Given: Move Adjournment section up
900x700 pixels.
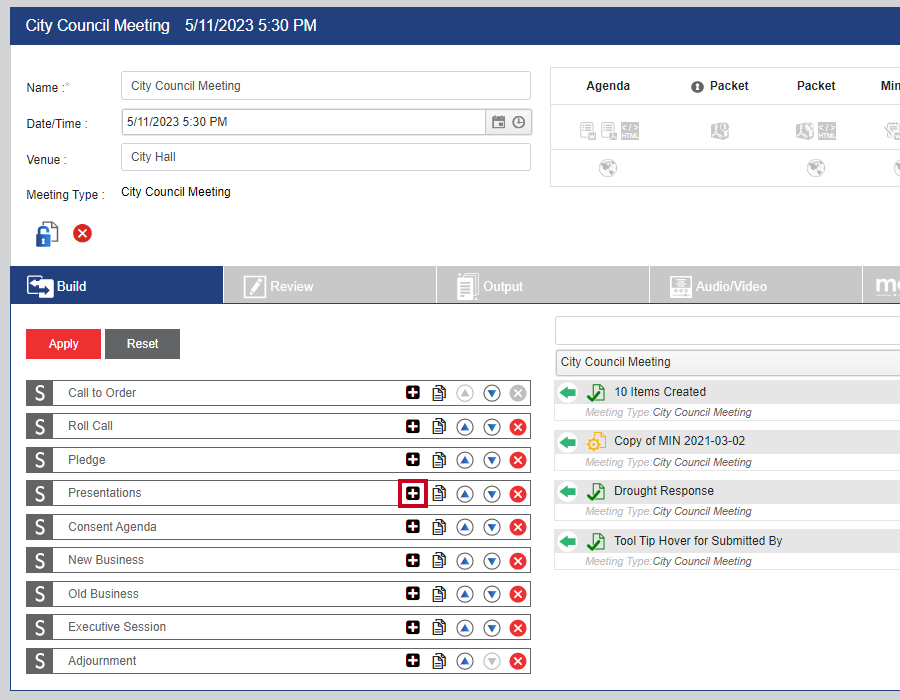Looking at the screenshot, I should (x=465, y=661).
